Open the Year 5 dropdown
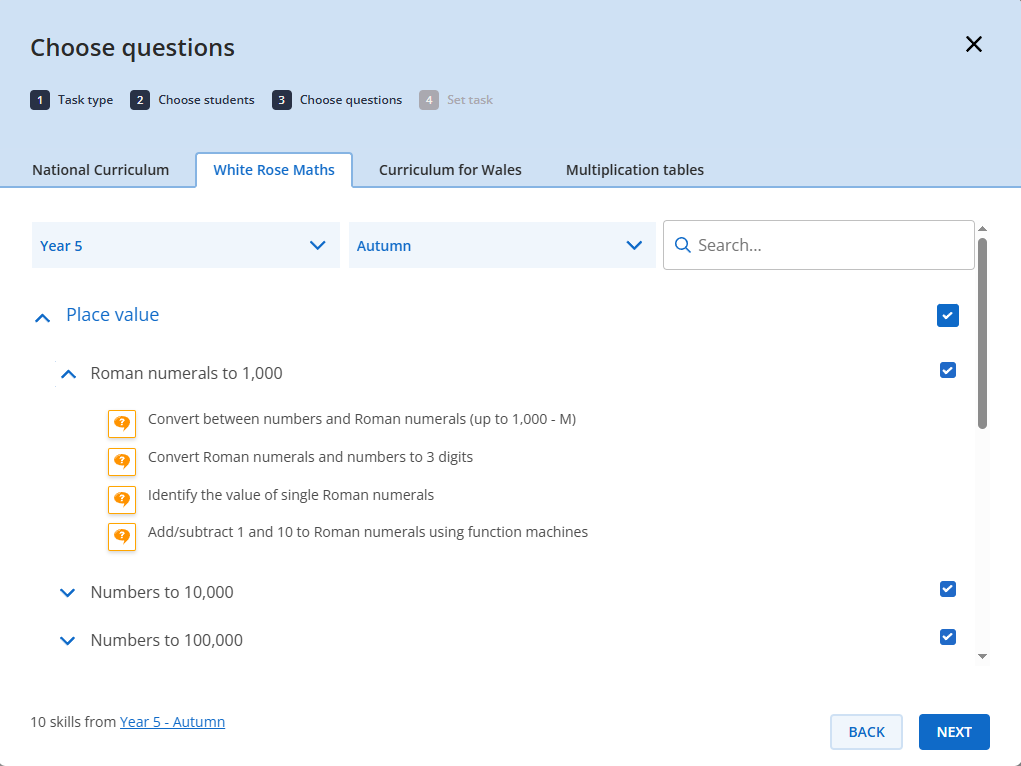This screenshot has width=1021, height=766. pyautogui.click(x=185, y=246)
